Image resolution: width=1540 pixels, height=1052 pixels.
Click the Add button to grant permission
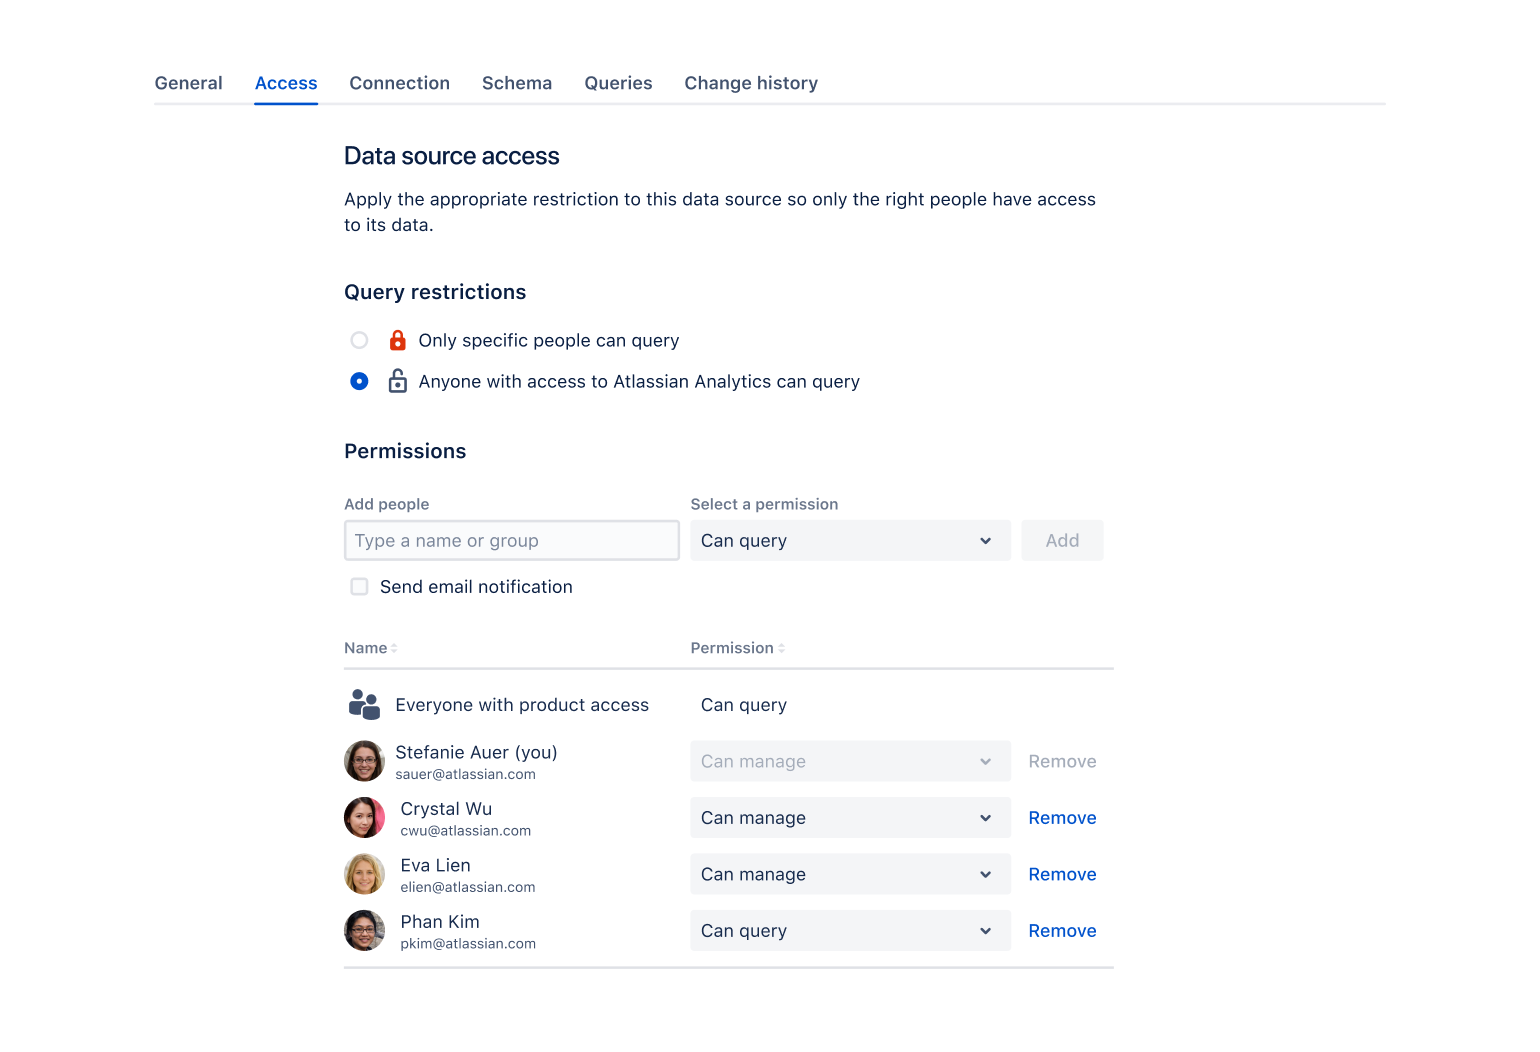[1062, 540]
